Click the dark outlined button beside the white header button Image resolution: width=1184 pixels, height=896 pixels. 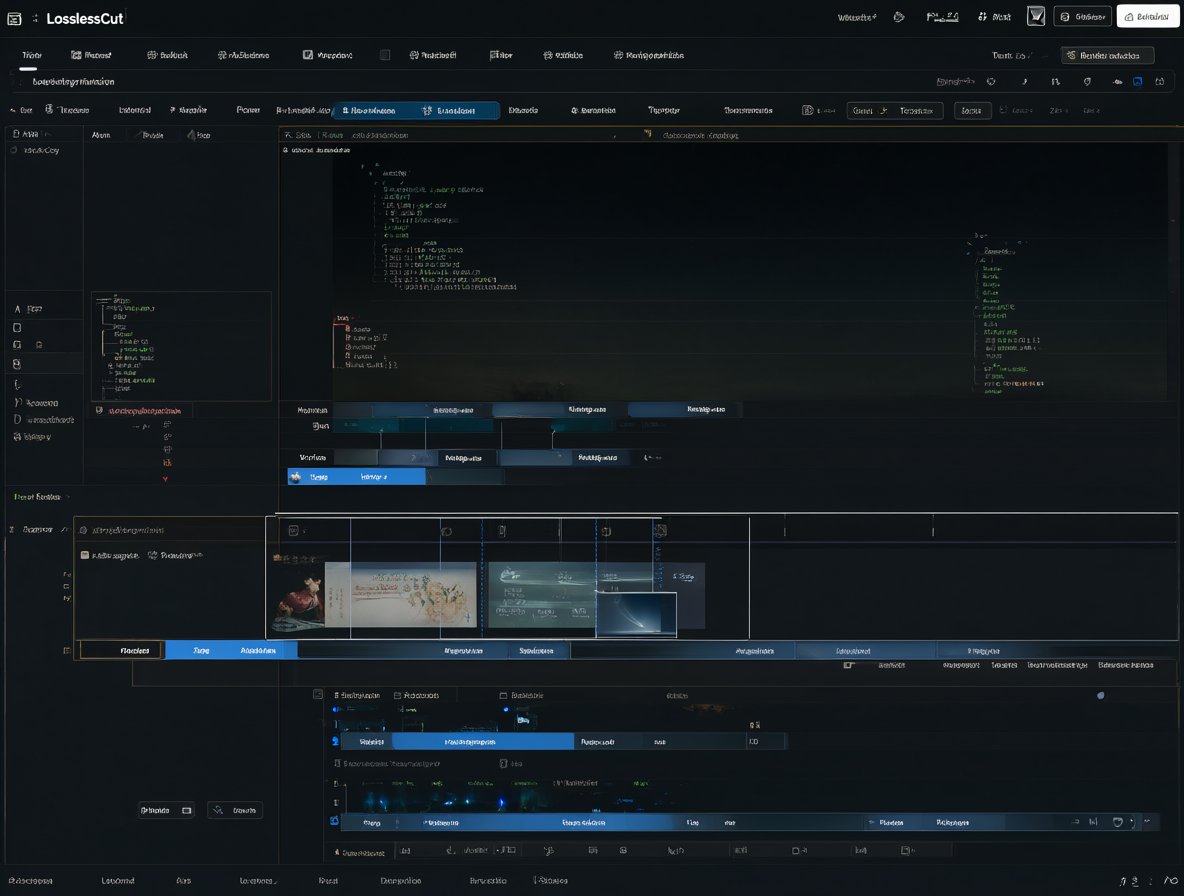pyautogui.click(x=1082, y=17)
